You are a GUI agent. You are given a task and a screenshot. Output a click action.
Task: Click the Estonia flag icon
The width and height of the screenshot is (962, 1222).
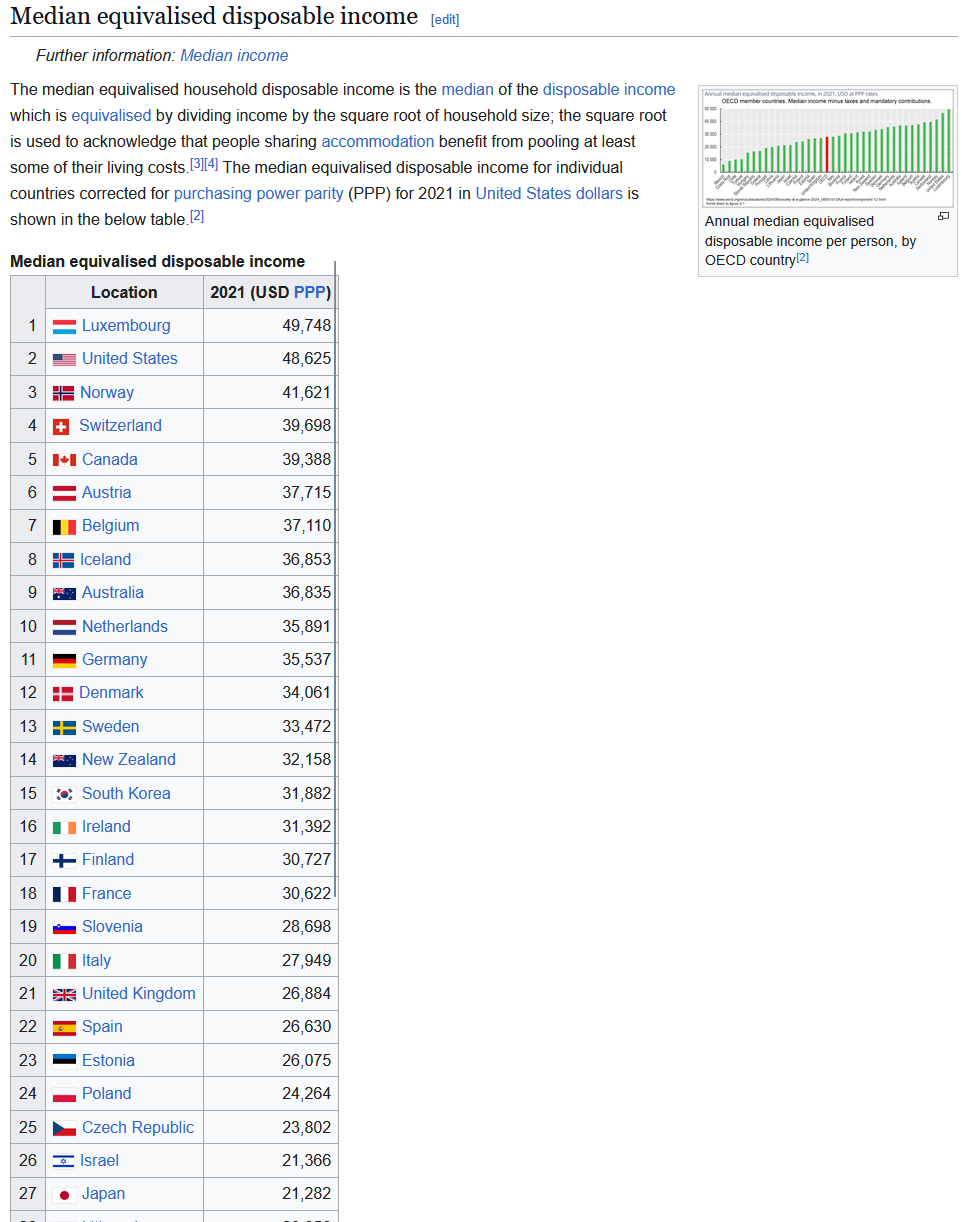64,1061
